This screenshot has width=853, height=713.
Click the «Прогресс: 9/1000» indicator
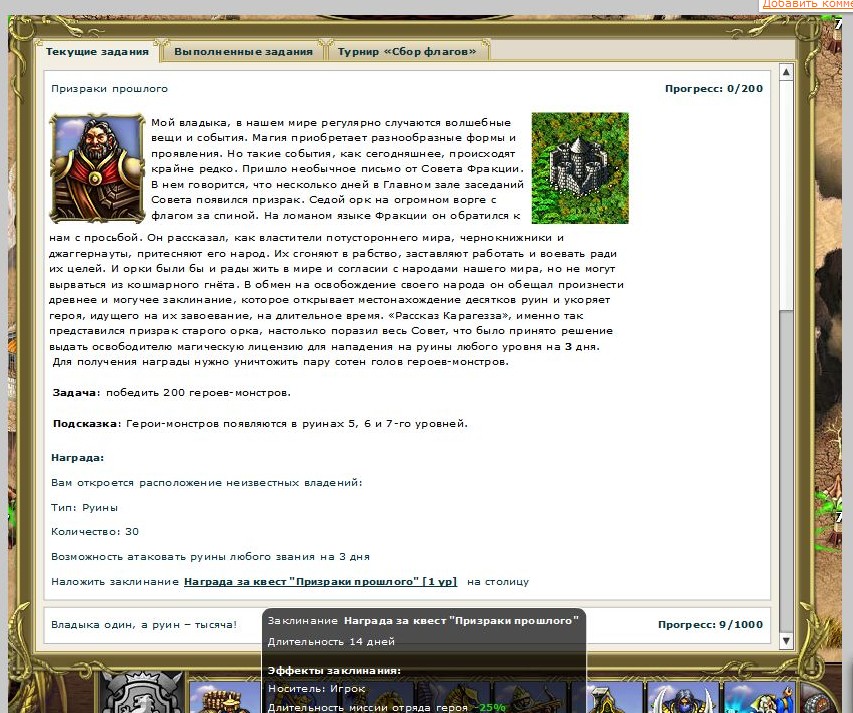[x=710, y=624]
